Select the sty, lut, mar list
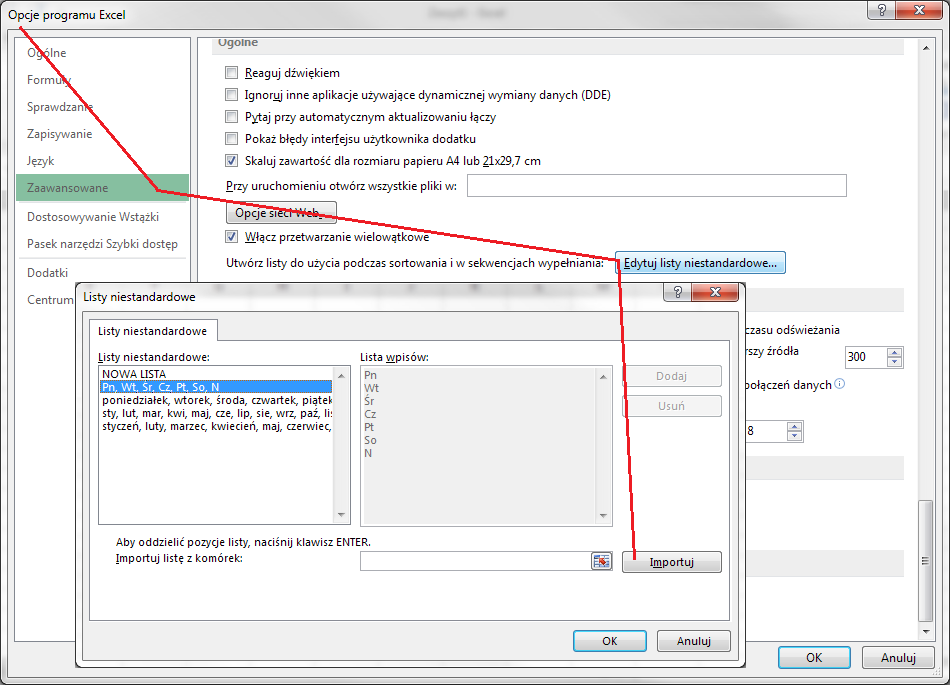Viewport: 950px width, 685px height. 216,413
